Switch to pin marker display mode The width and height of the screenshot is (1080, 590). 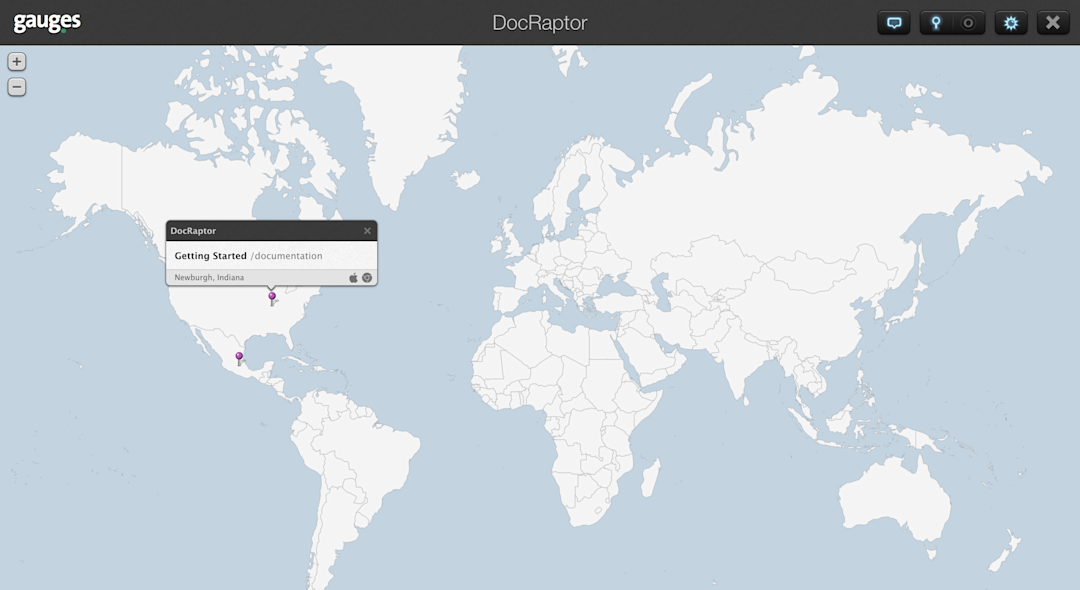936,23
